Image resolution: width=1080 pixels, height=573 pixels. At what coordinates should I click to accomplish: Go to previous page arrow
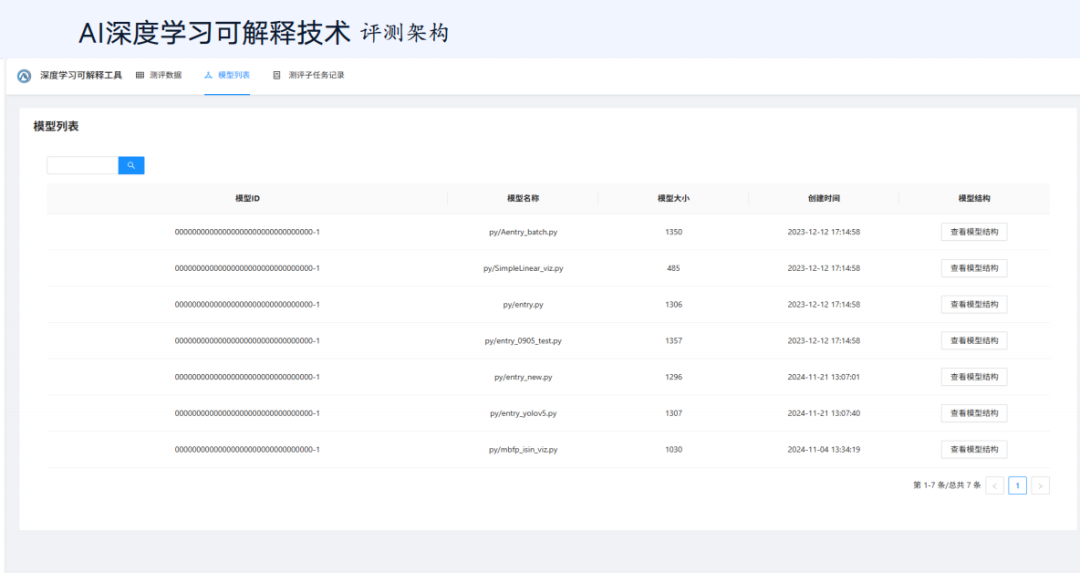995,486
